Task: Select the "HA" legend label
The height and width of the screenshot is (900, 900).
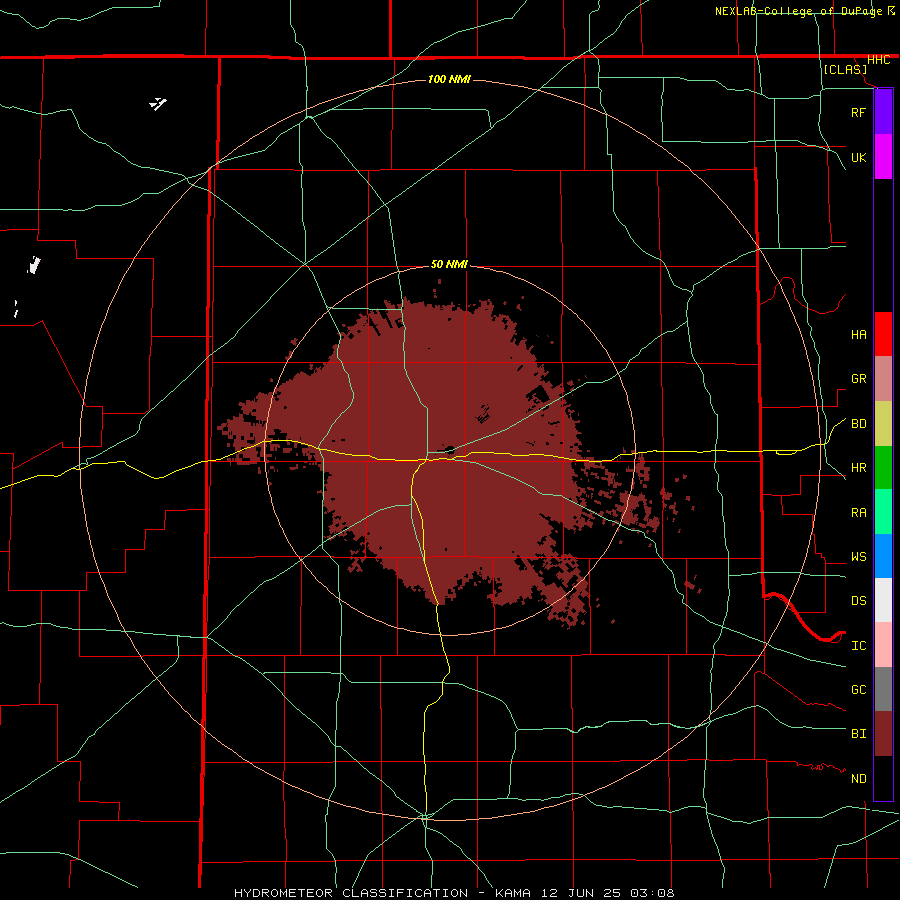Action: point(858,335)
